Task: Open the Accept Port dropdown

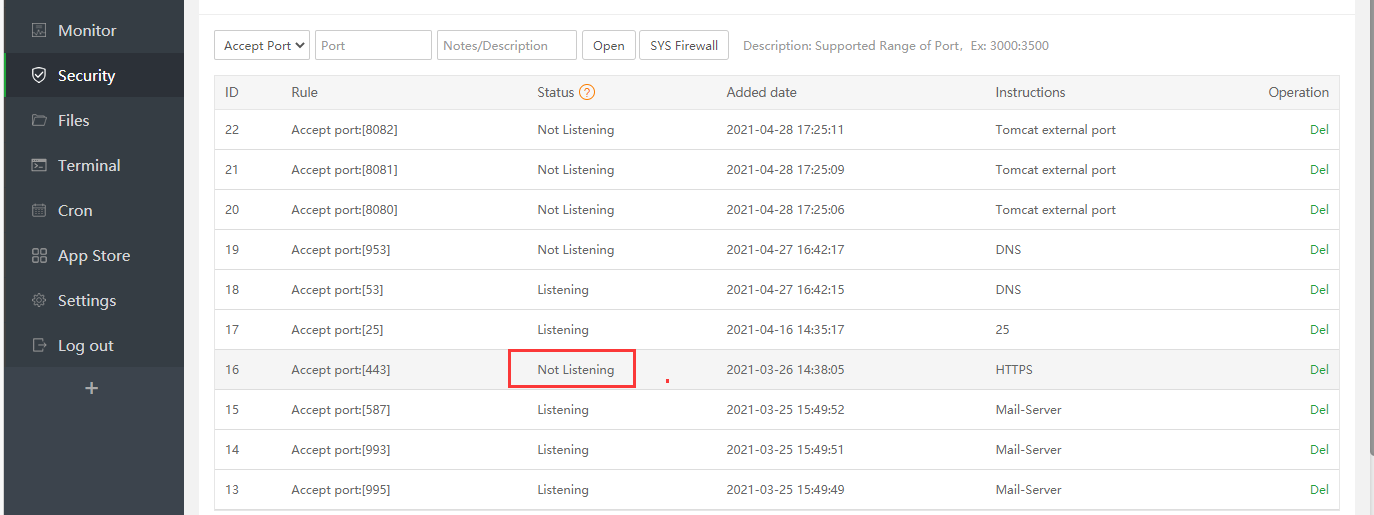Action: (263, 45)
